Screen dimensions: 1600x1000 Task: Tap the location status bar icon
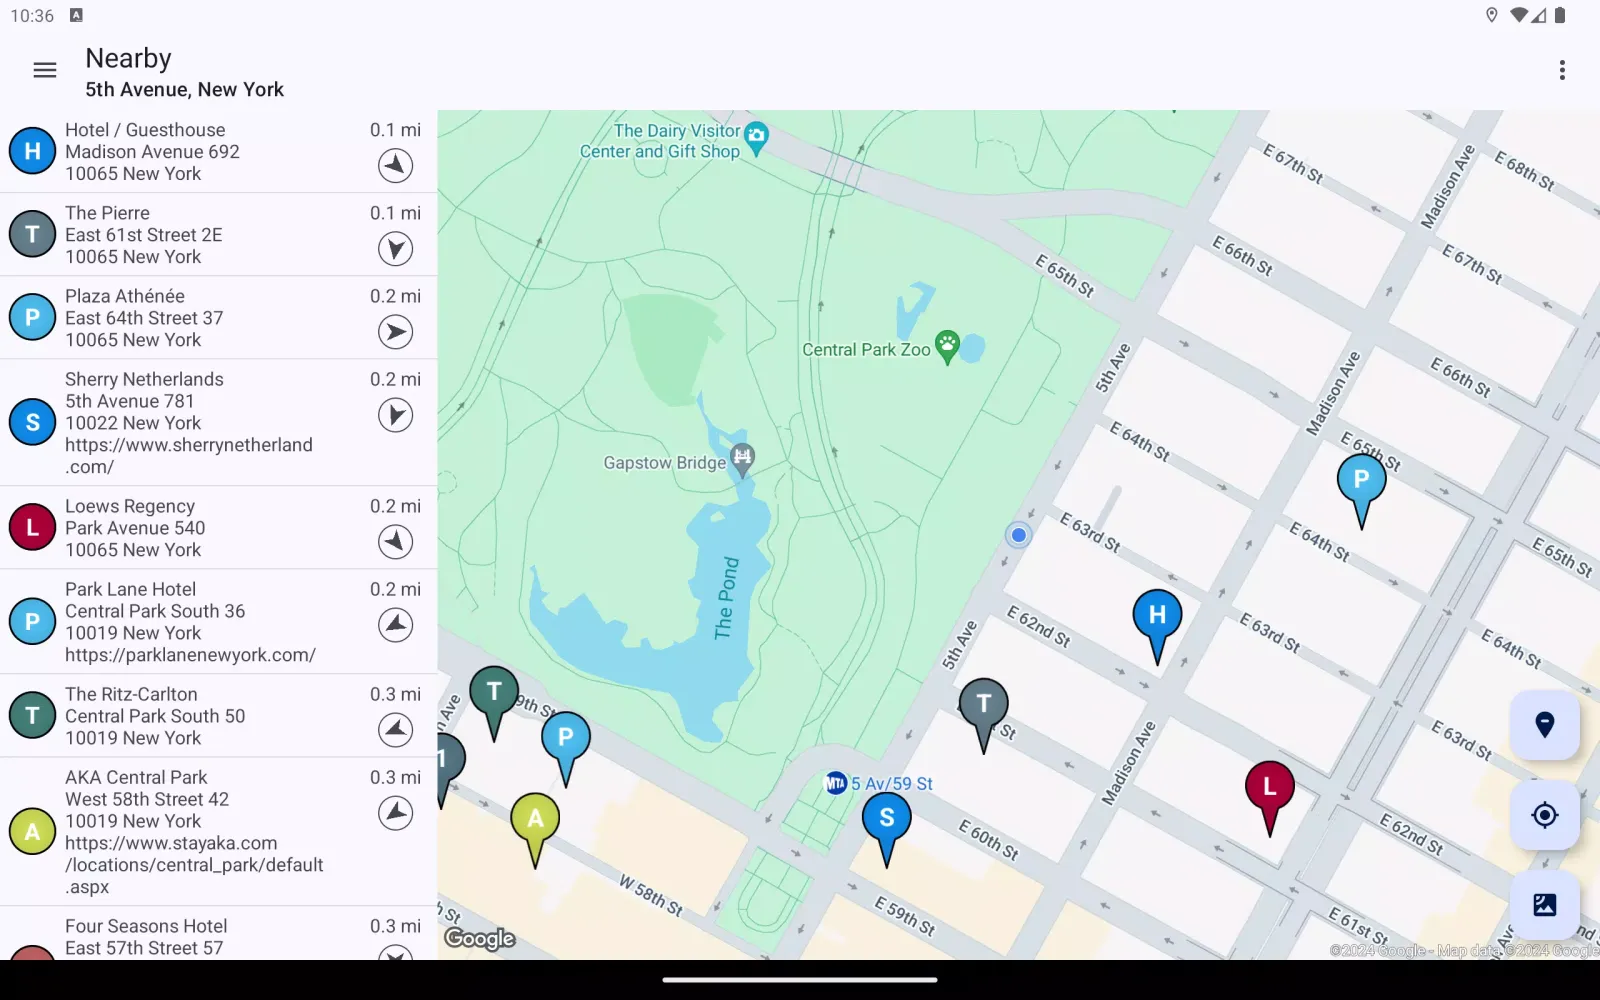point(1491,15)
